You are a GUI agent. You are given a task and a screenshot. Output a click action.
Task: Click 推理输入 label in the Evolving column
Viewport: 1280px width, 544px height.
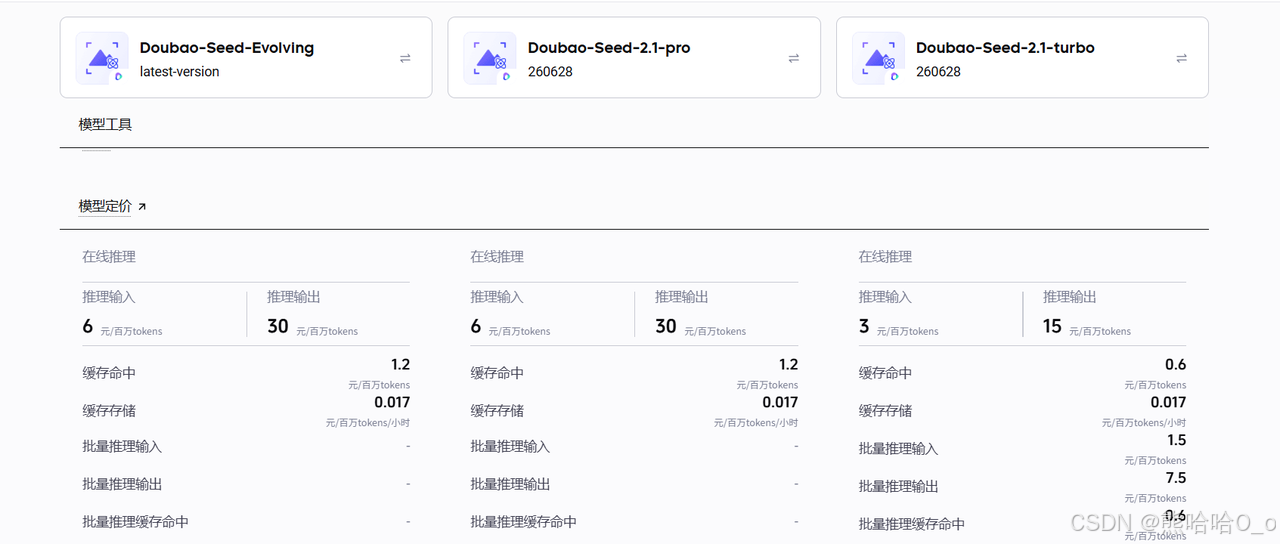click(x=109, y=297)
